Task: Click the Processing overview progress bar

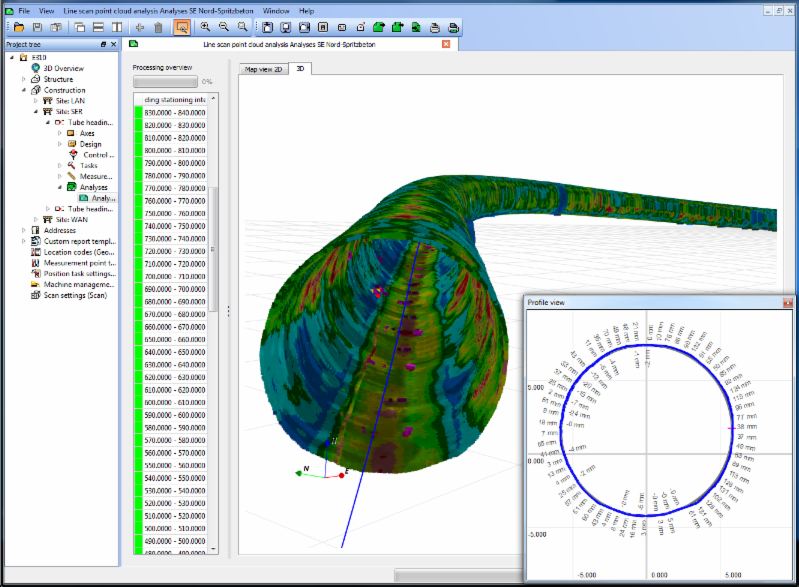Action: pos(165,81)
